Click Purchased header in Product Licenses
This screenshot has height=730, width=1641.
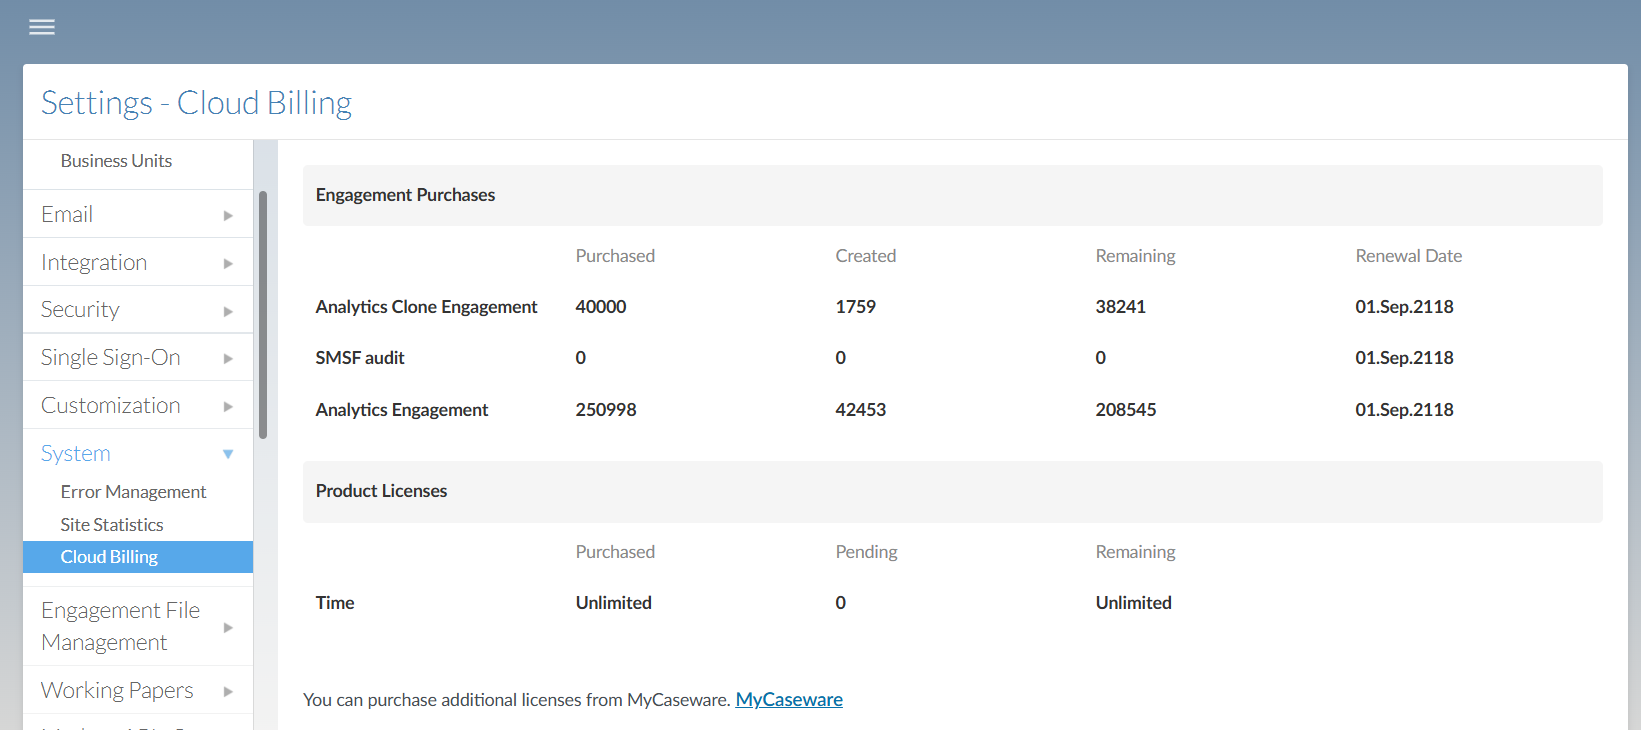[x=615, y=552]
